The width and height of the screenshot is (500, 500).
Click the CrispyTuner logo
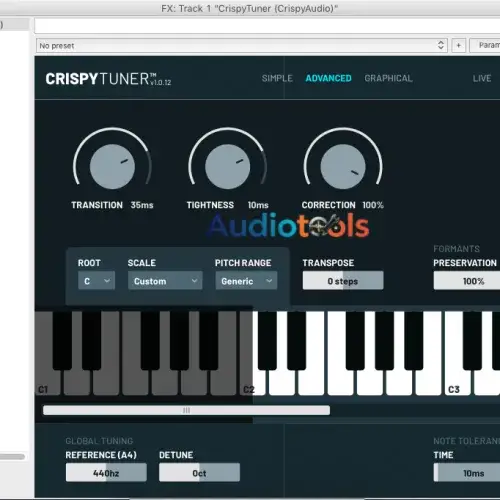click(108, 79)
